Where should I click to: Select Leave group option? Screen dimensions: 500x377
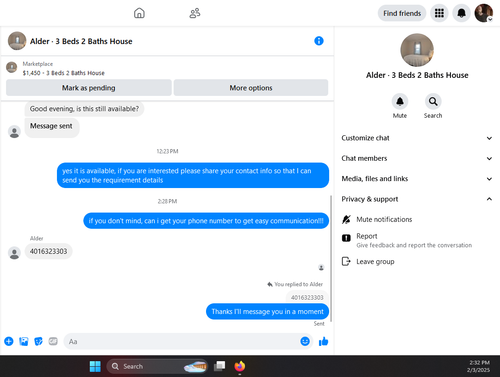click(x=368, y=262)
